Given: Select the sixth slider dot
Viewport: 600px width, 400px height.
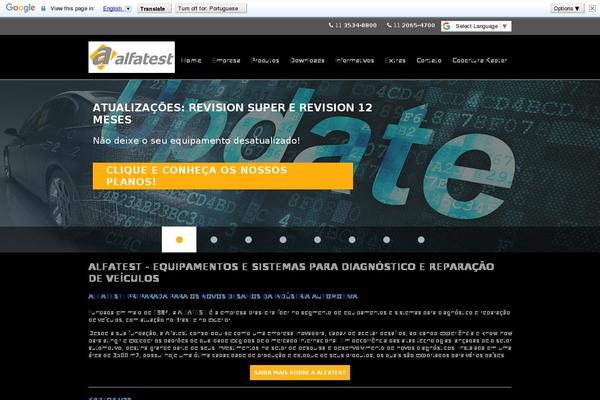Looking at the screenshot, I should (x=352, y=240).
